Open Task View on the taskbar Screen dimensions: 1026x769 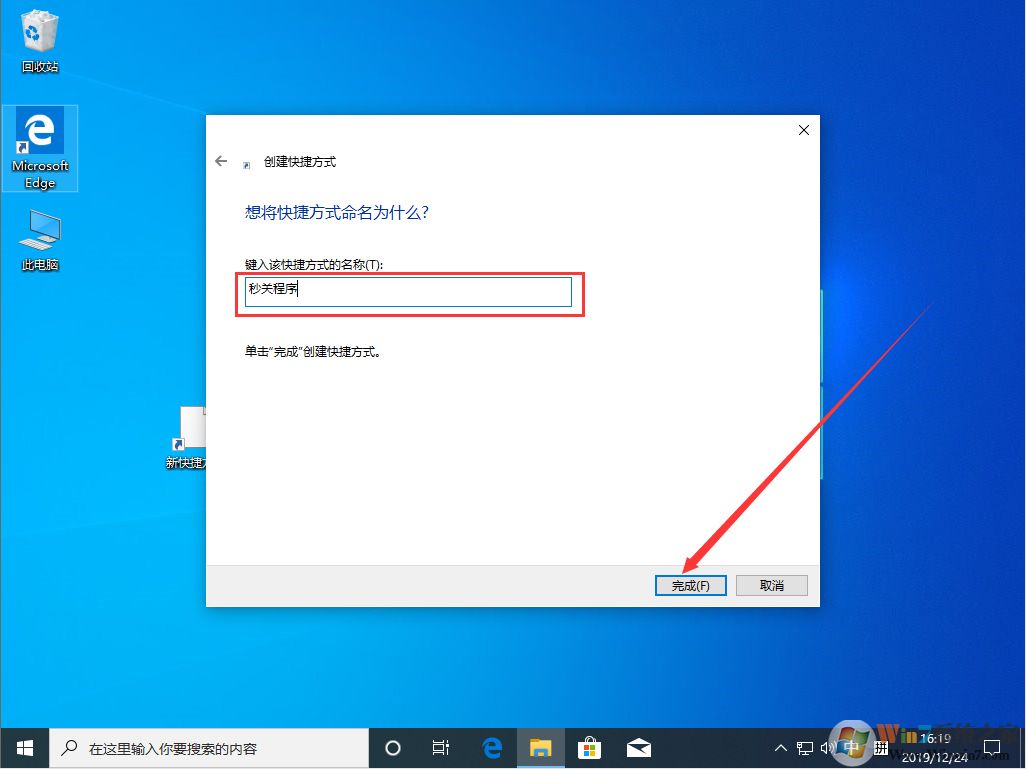click(441, 747)
